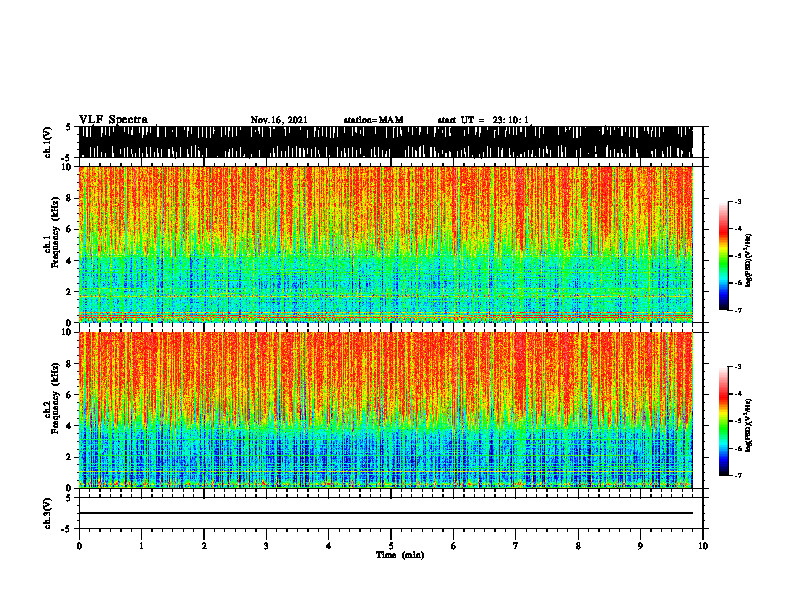This screenshot has width=792, height=612.
Task: Click the ch.1 colorbar log(PSD) units label
Action: pos(749,260)
